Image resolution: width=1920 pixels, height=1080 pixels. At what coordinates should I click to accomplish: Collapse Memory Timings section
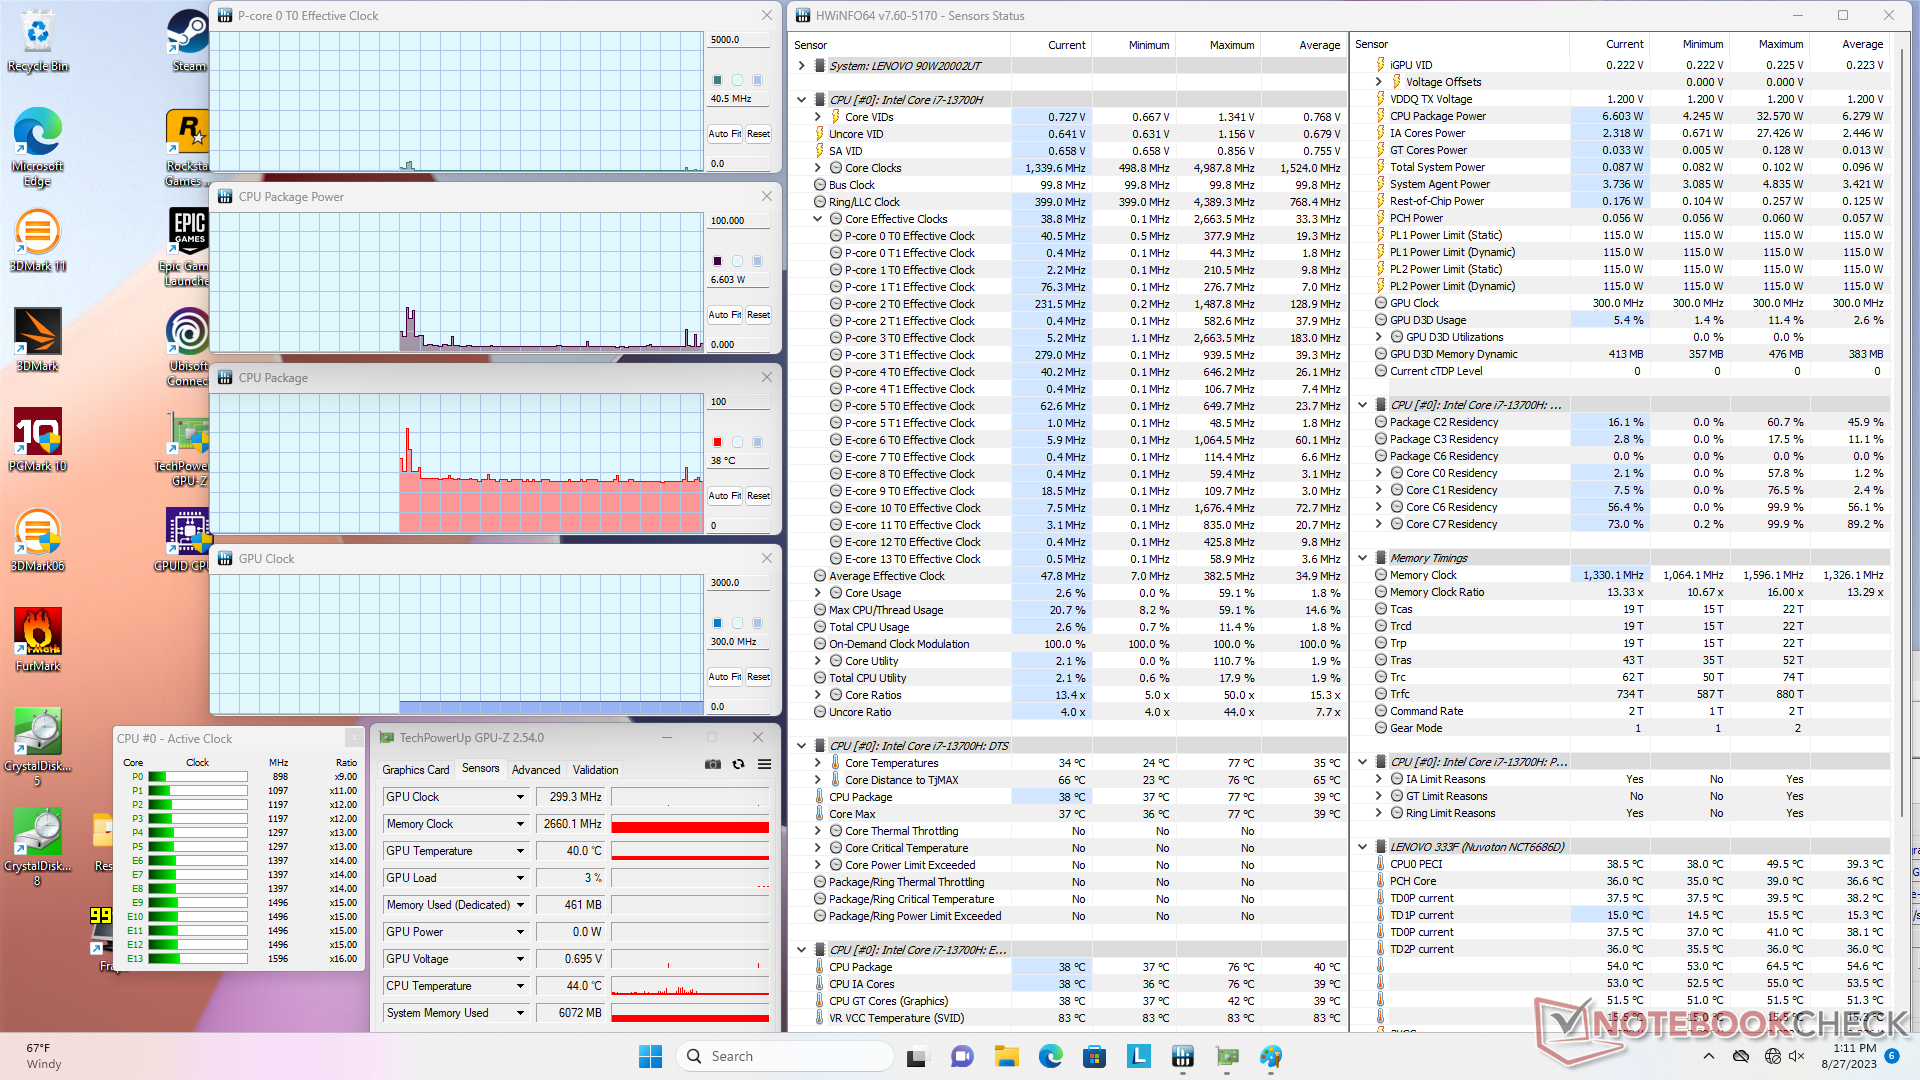pos(1362,558)
